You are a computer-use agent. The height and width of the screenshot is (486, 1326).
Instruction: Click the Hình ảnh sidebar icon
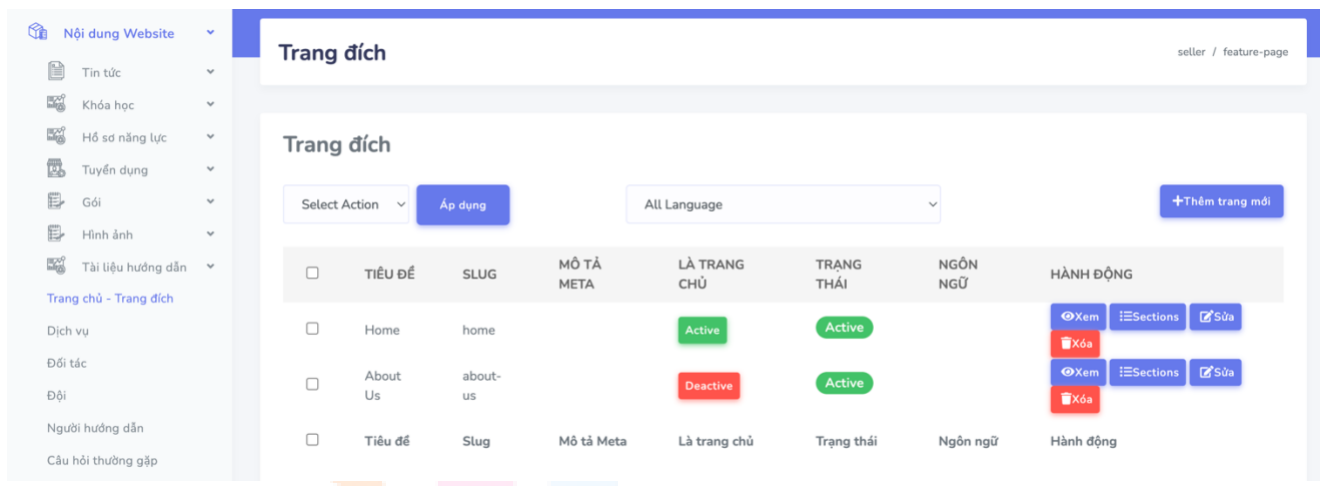tap(57, 234)
